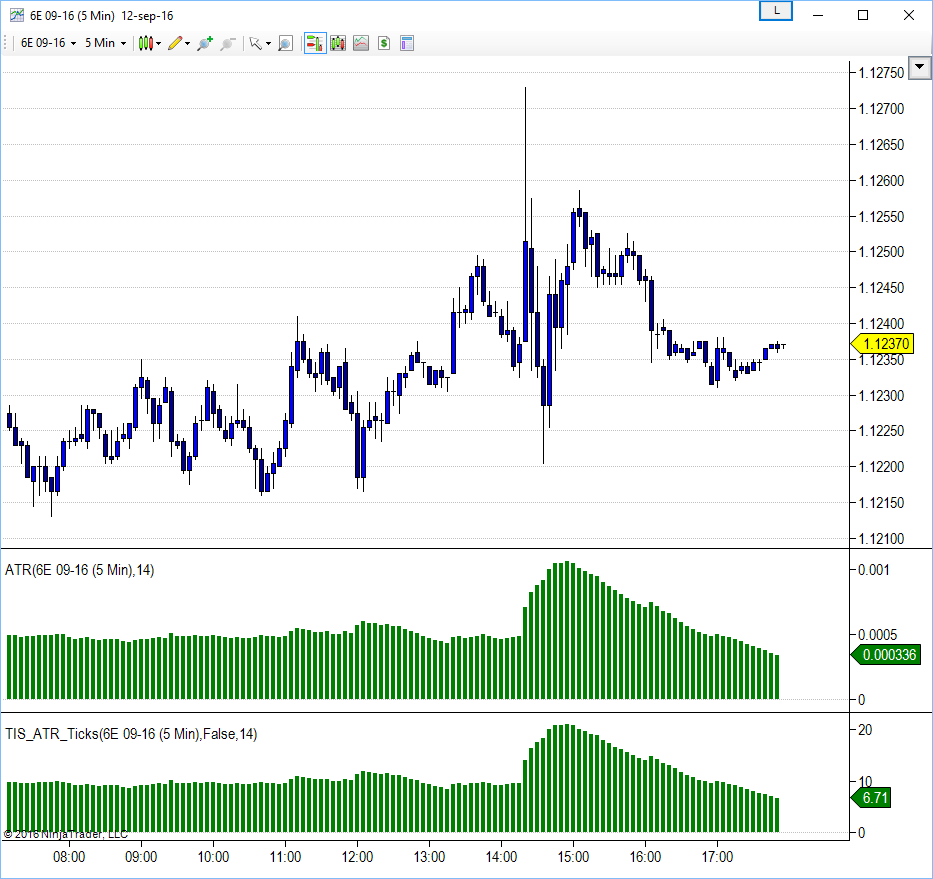Click the black arrow button atop the price axis
933x879 pixels.
(919, 70)
